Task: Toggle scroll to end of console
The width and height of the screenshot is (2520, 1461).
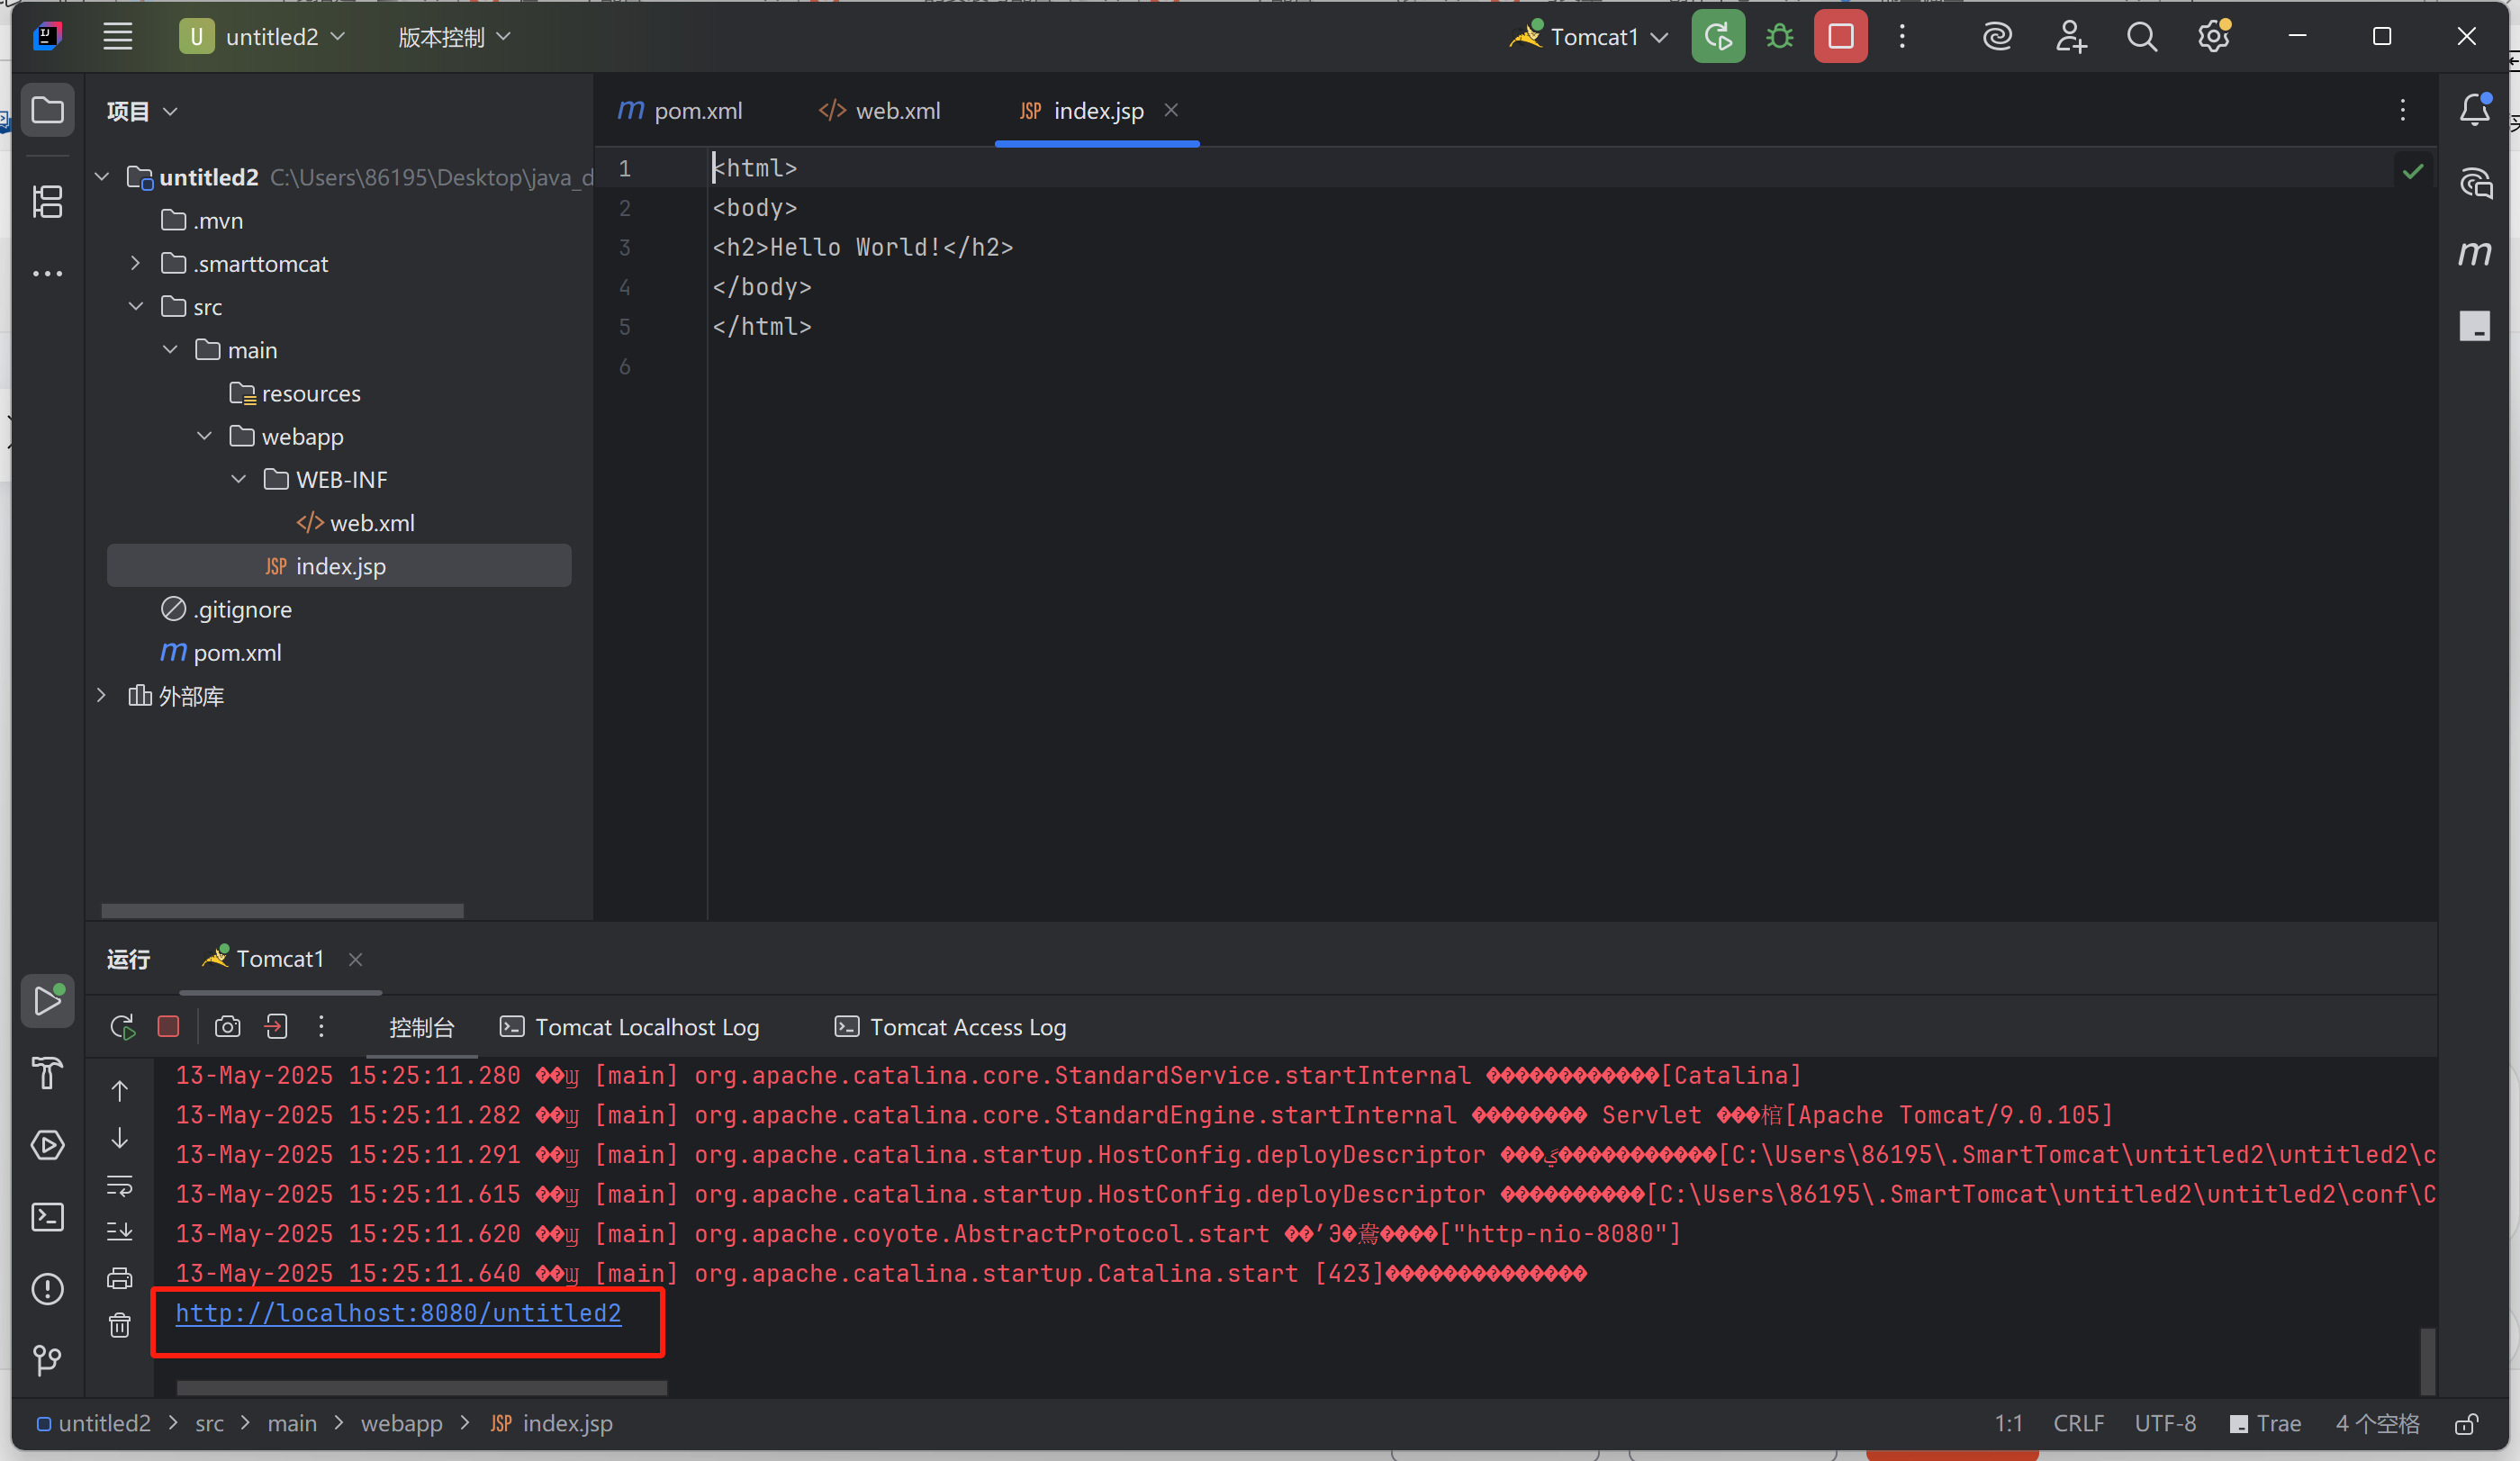Action: click(120, 1231)
